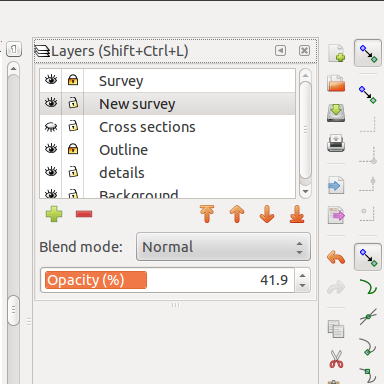Toggle snap to cusp nodes
The height and width of the screenshot is (384, 384).
[x=368, y=347]
